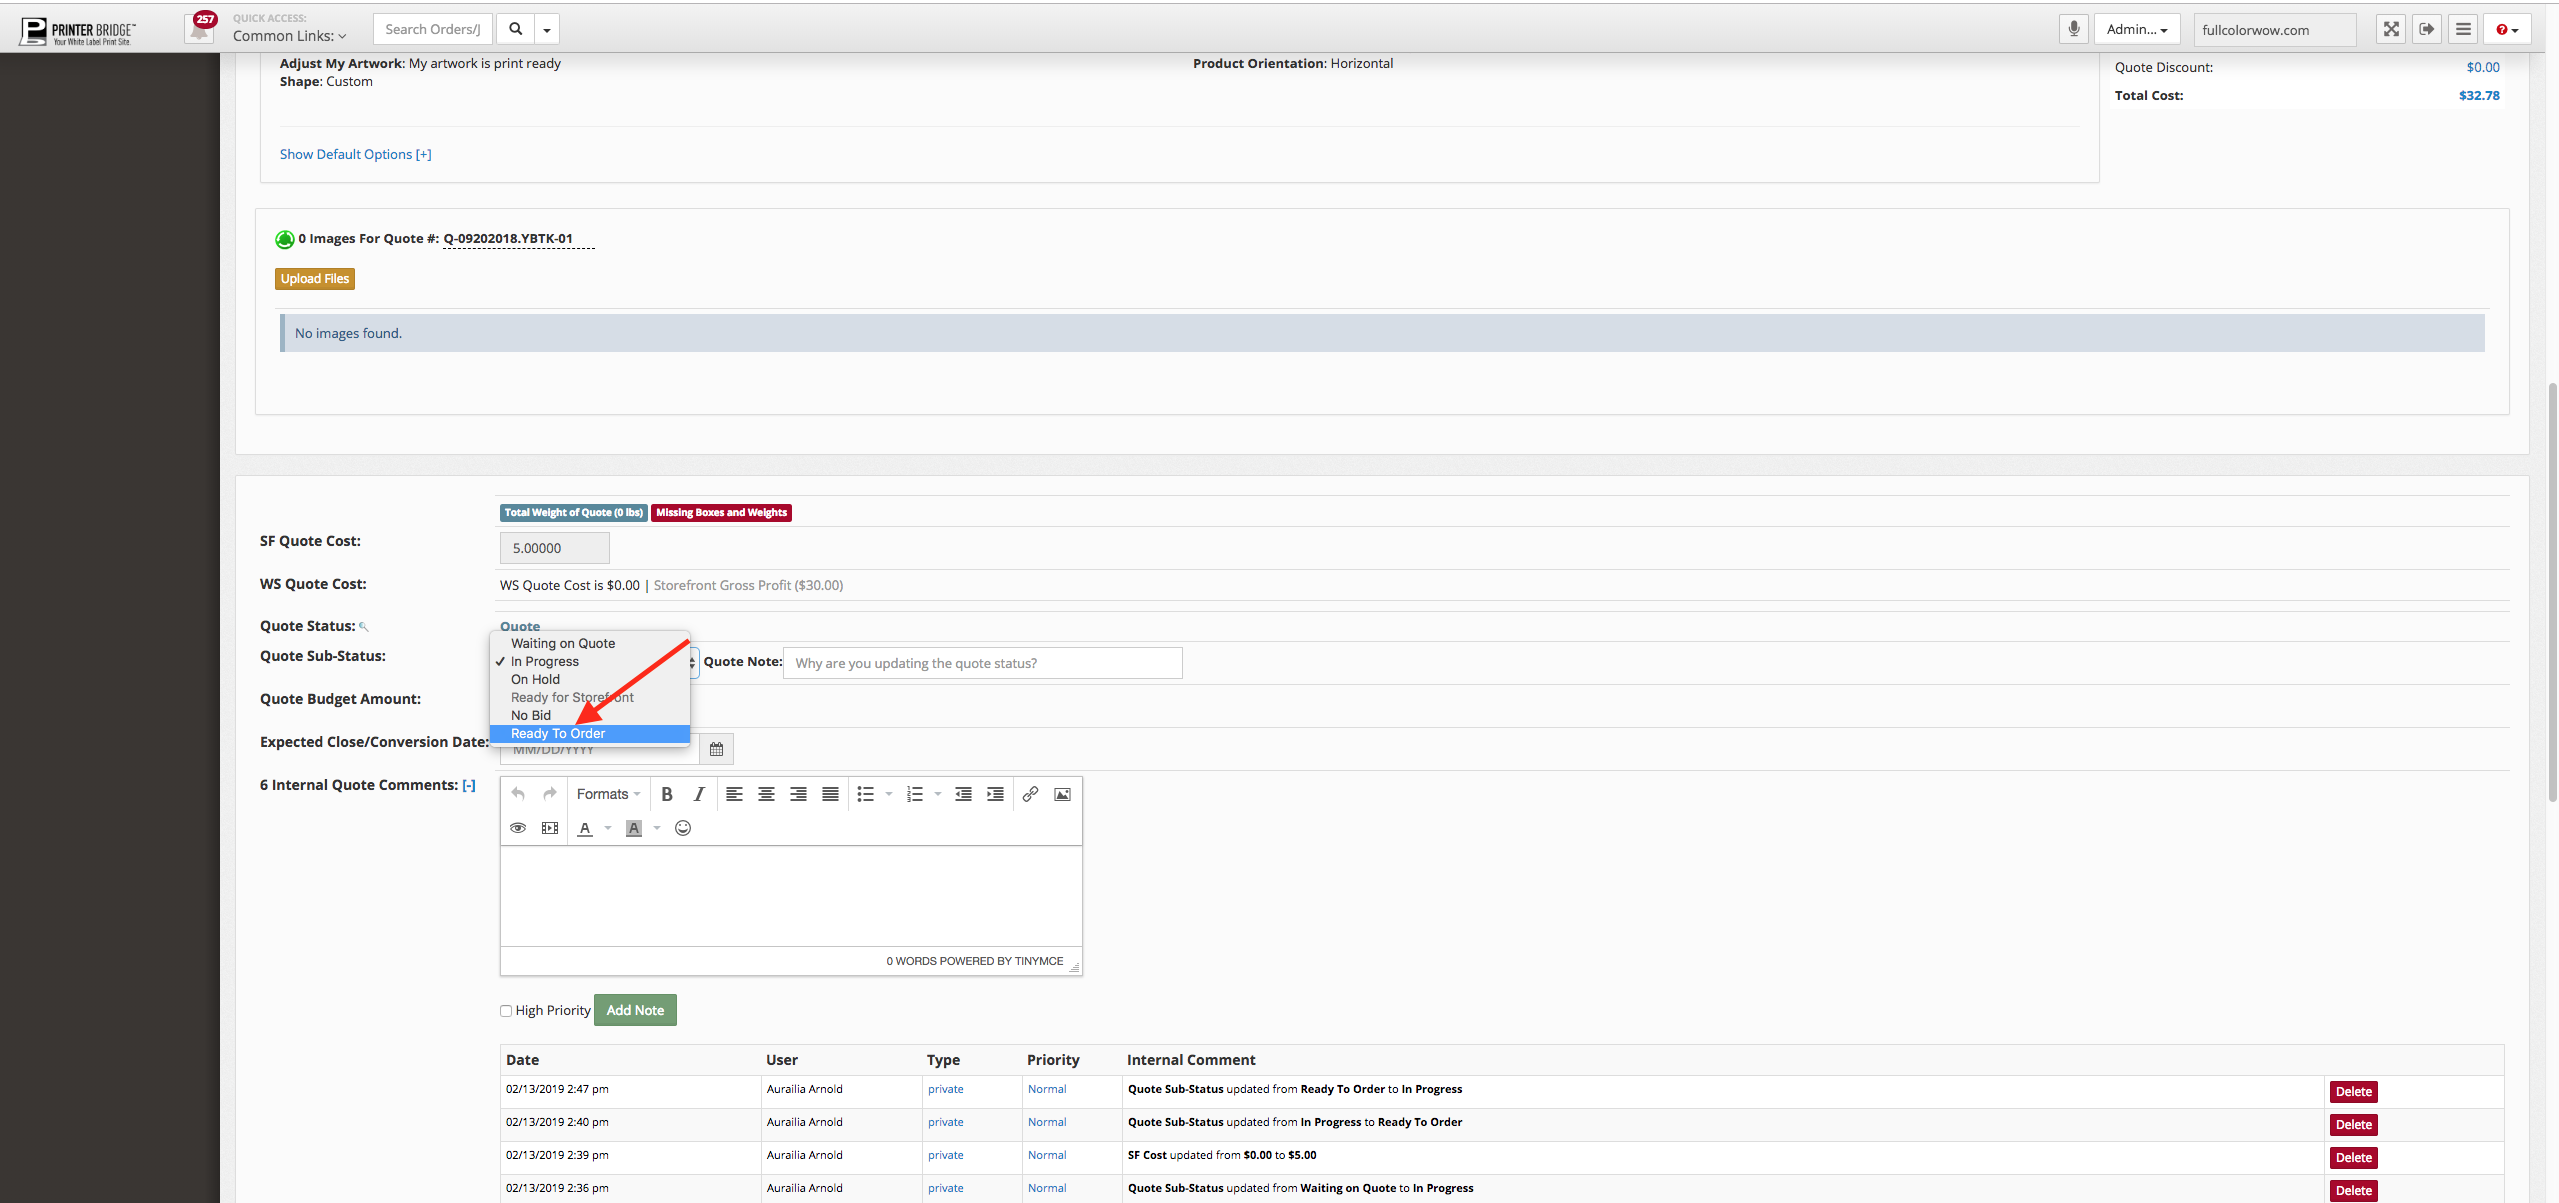Click Show Default Options link

coord(355,154)
